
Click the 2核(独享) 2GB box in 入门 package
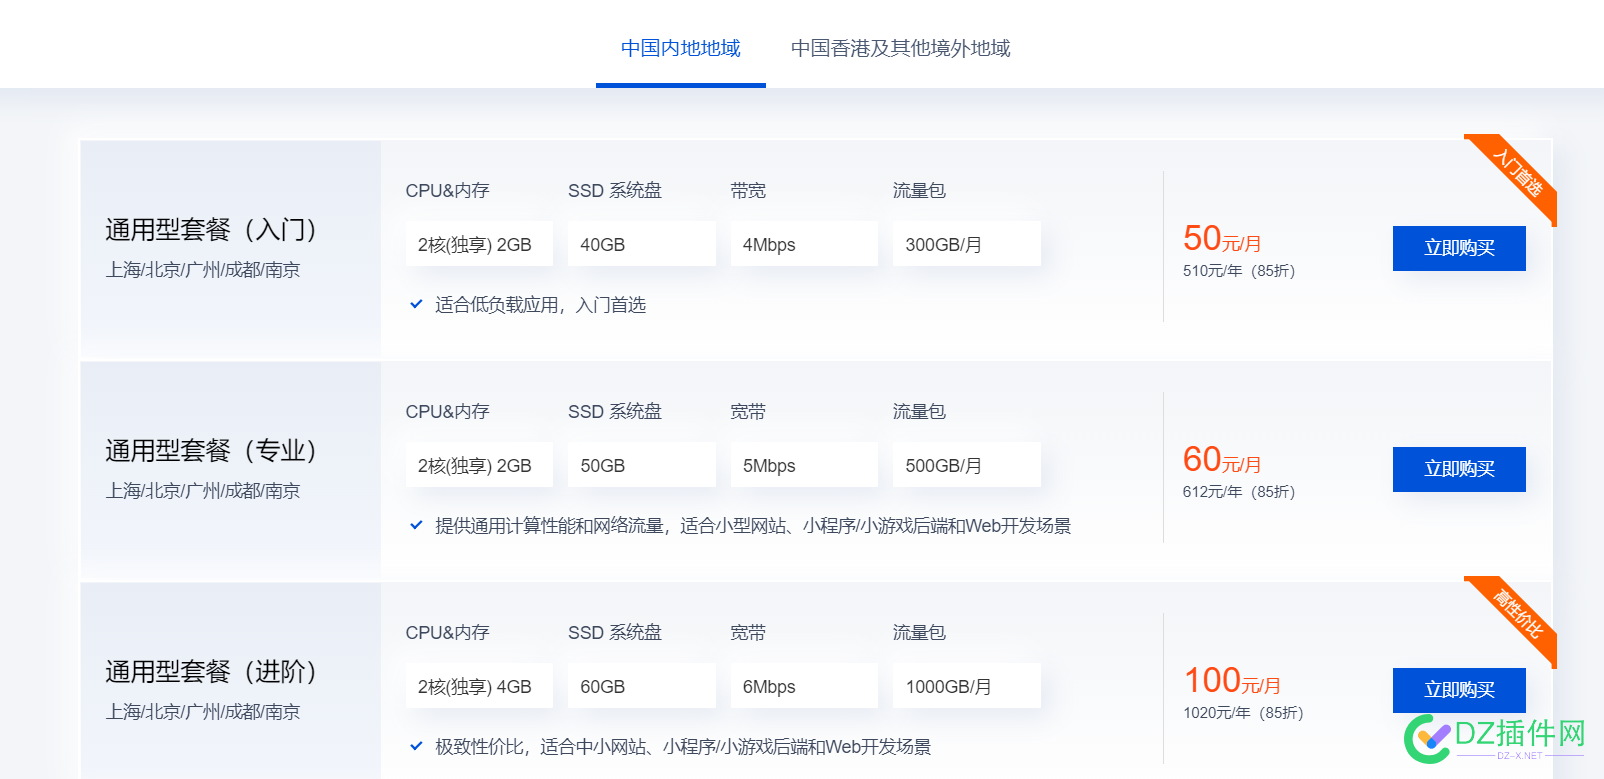(479, 244)
